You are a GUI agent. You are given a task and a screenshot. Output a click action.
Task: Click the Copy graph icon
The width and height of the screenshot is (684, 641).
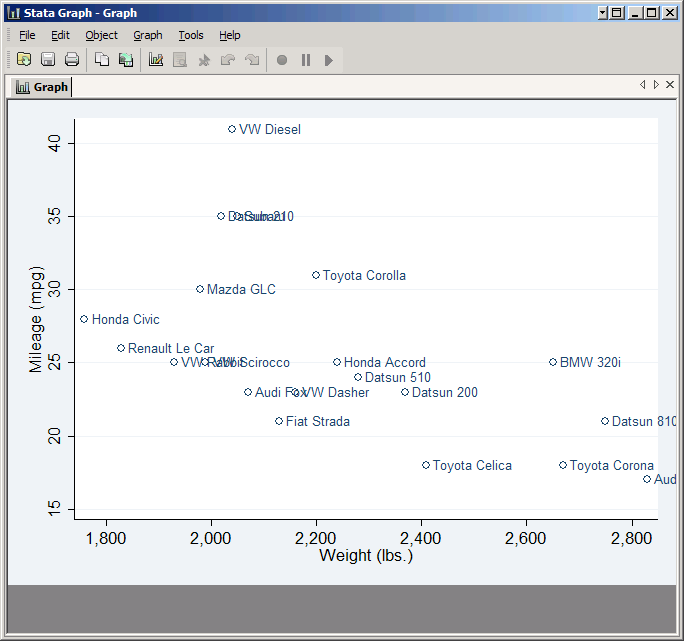pos(102,59)
